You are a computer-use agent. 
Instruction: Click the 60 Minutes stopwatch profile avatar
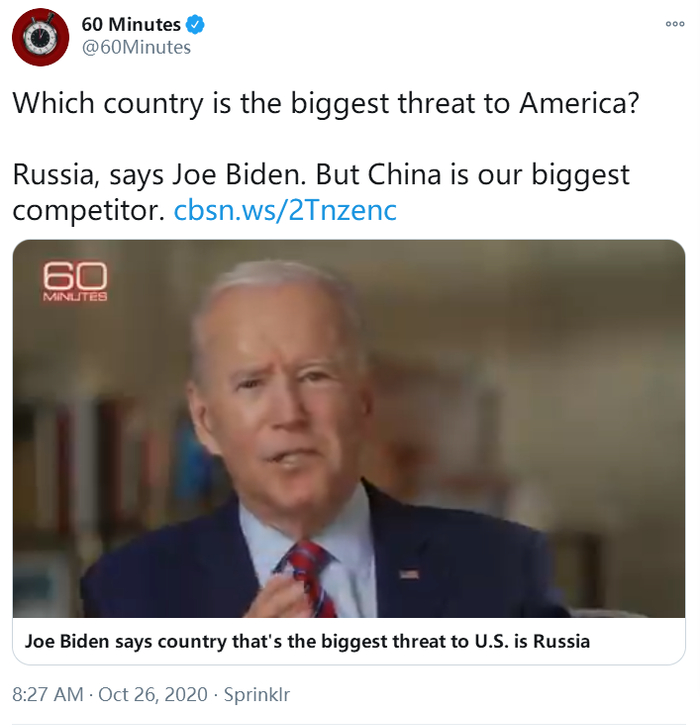click(40, 37)
